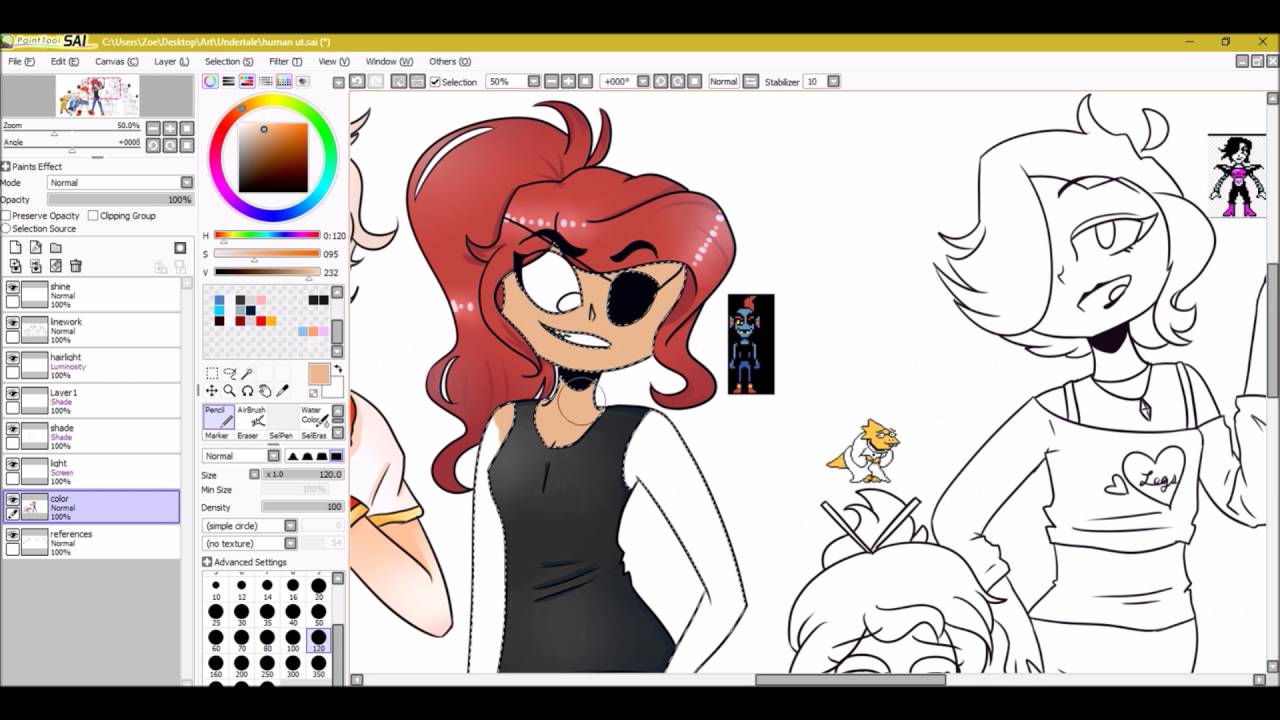Create a new linework layer
This screenshot has height=720, width=1280.
coord(35,248)
